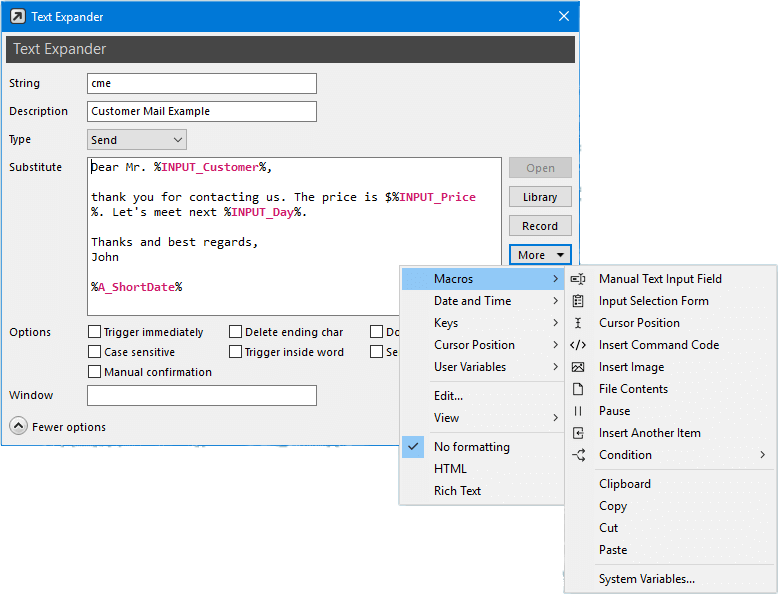Click the Library button
The height and width of the screenshot is (594, 778).
click(540, 197)
